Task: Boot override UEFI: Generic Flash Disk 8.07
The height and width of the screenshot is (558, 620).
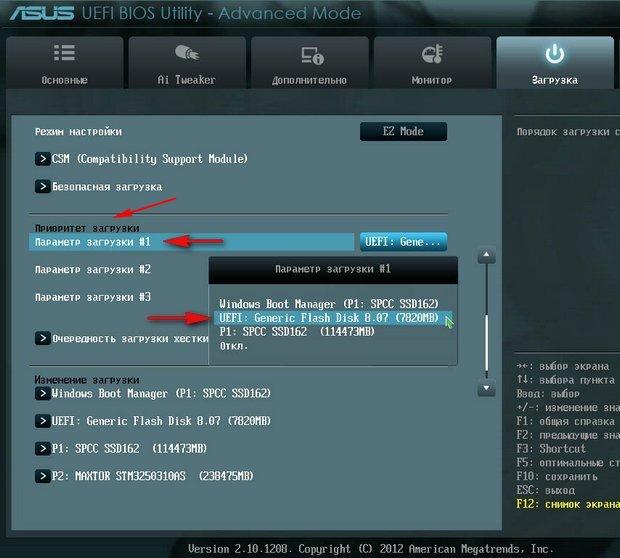Action: click(153, 421)
